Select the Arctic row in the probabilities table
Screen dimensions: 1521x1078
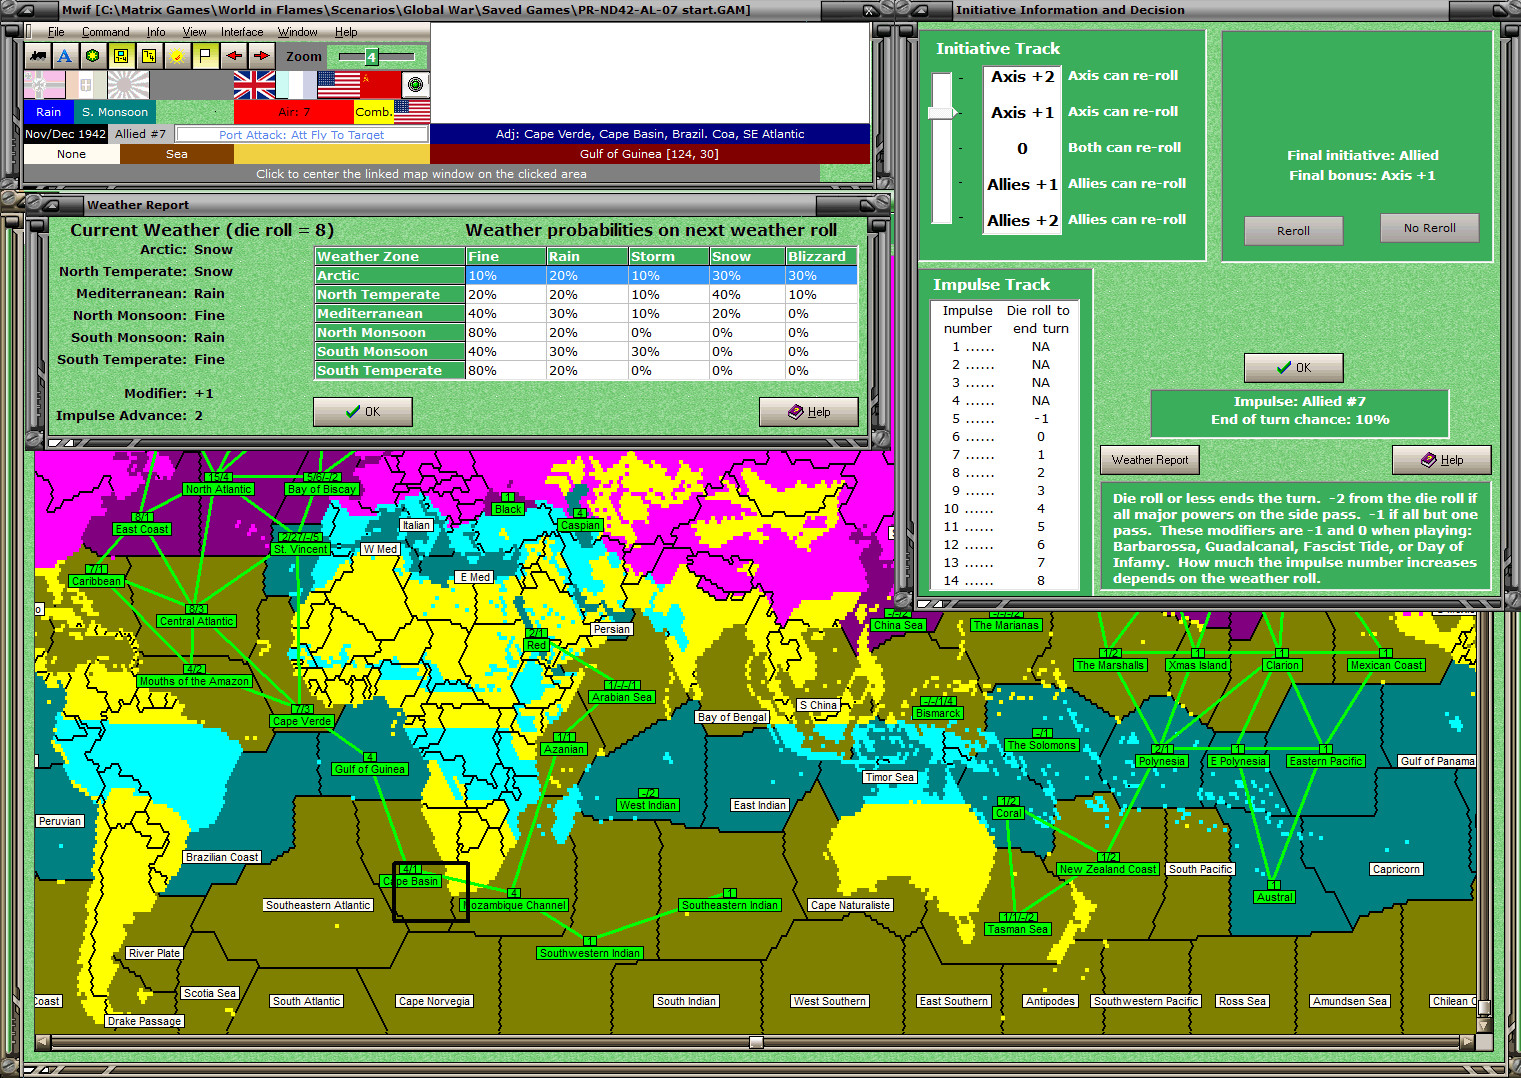(586, 276)
